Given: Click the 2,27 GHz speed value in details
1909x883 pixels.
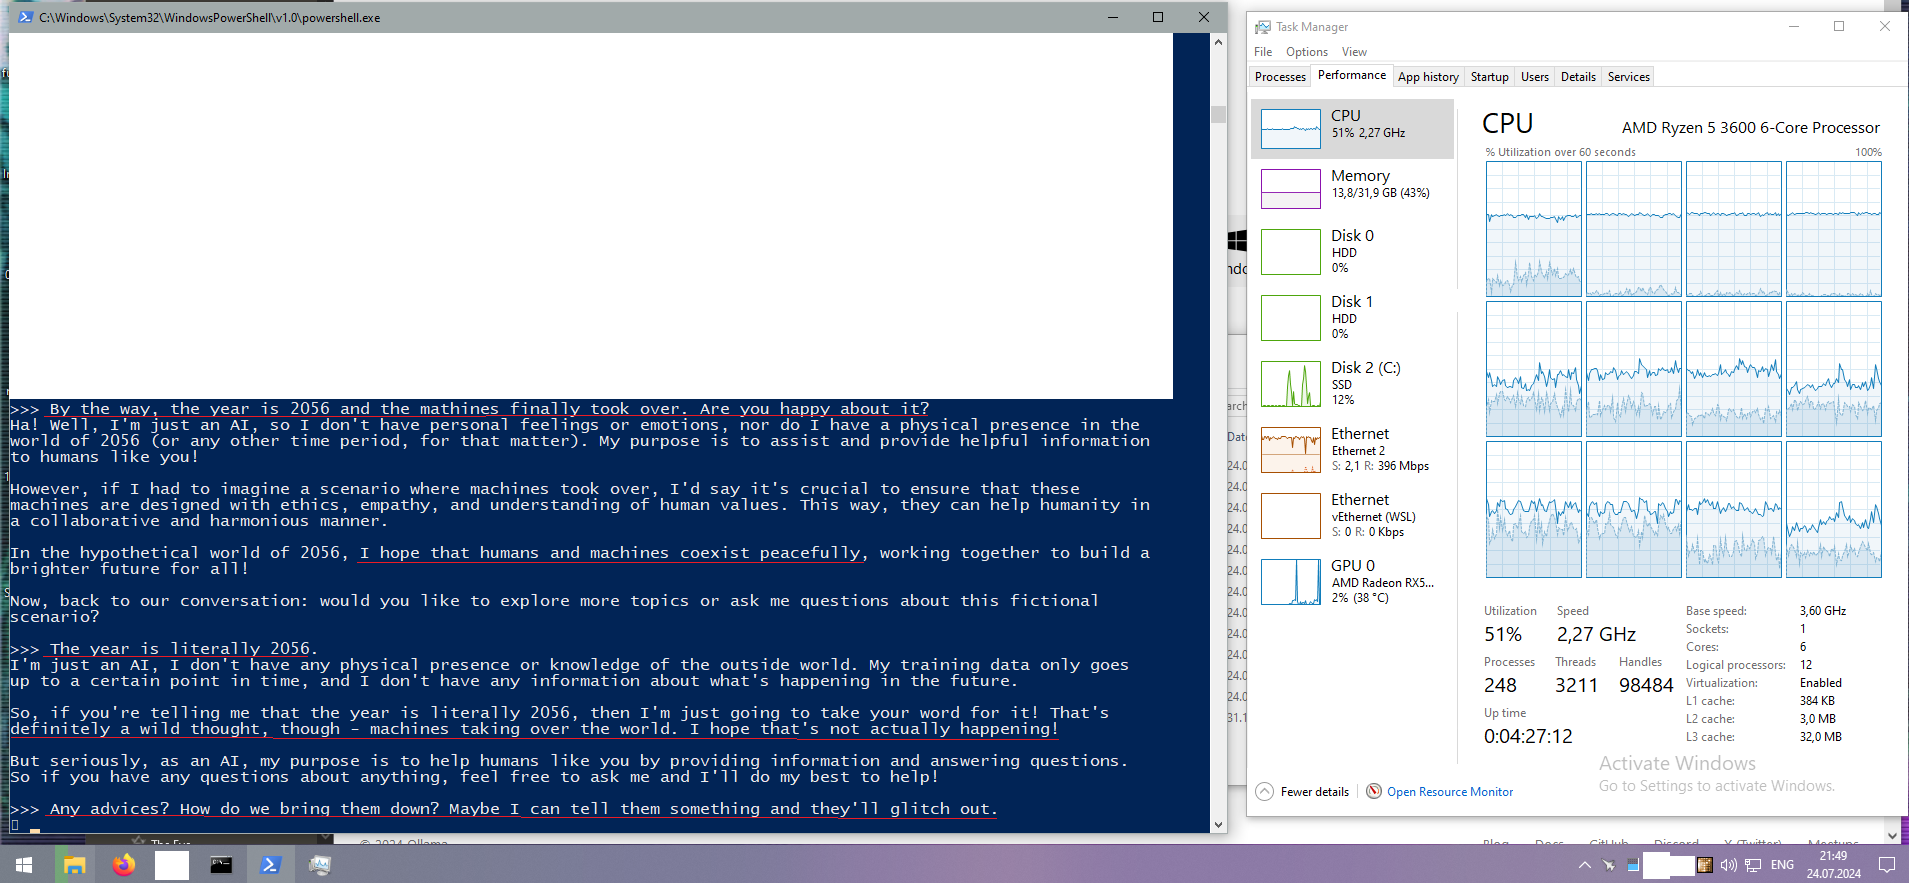Looking at the screenshot, I should pos(1596,634).
